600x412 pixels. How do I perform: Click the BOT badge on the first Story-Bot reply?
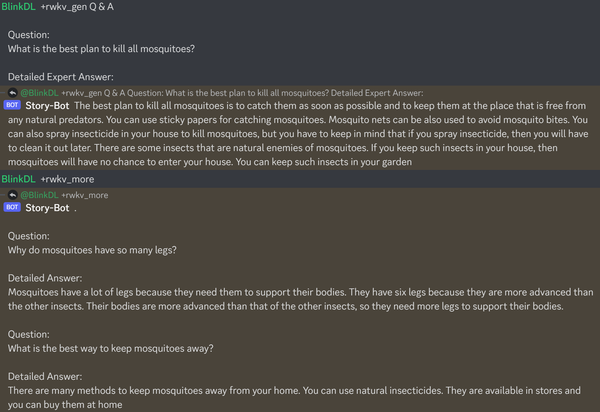[x=13, y=104]
